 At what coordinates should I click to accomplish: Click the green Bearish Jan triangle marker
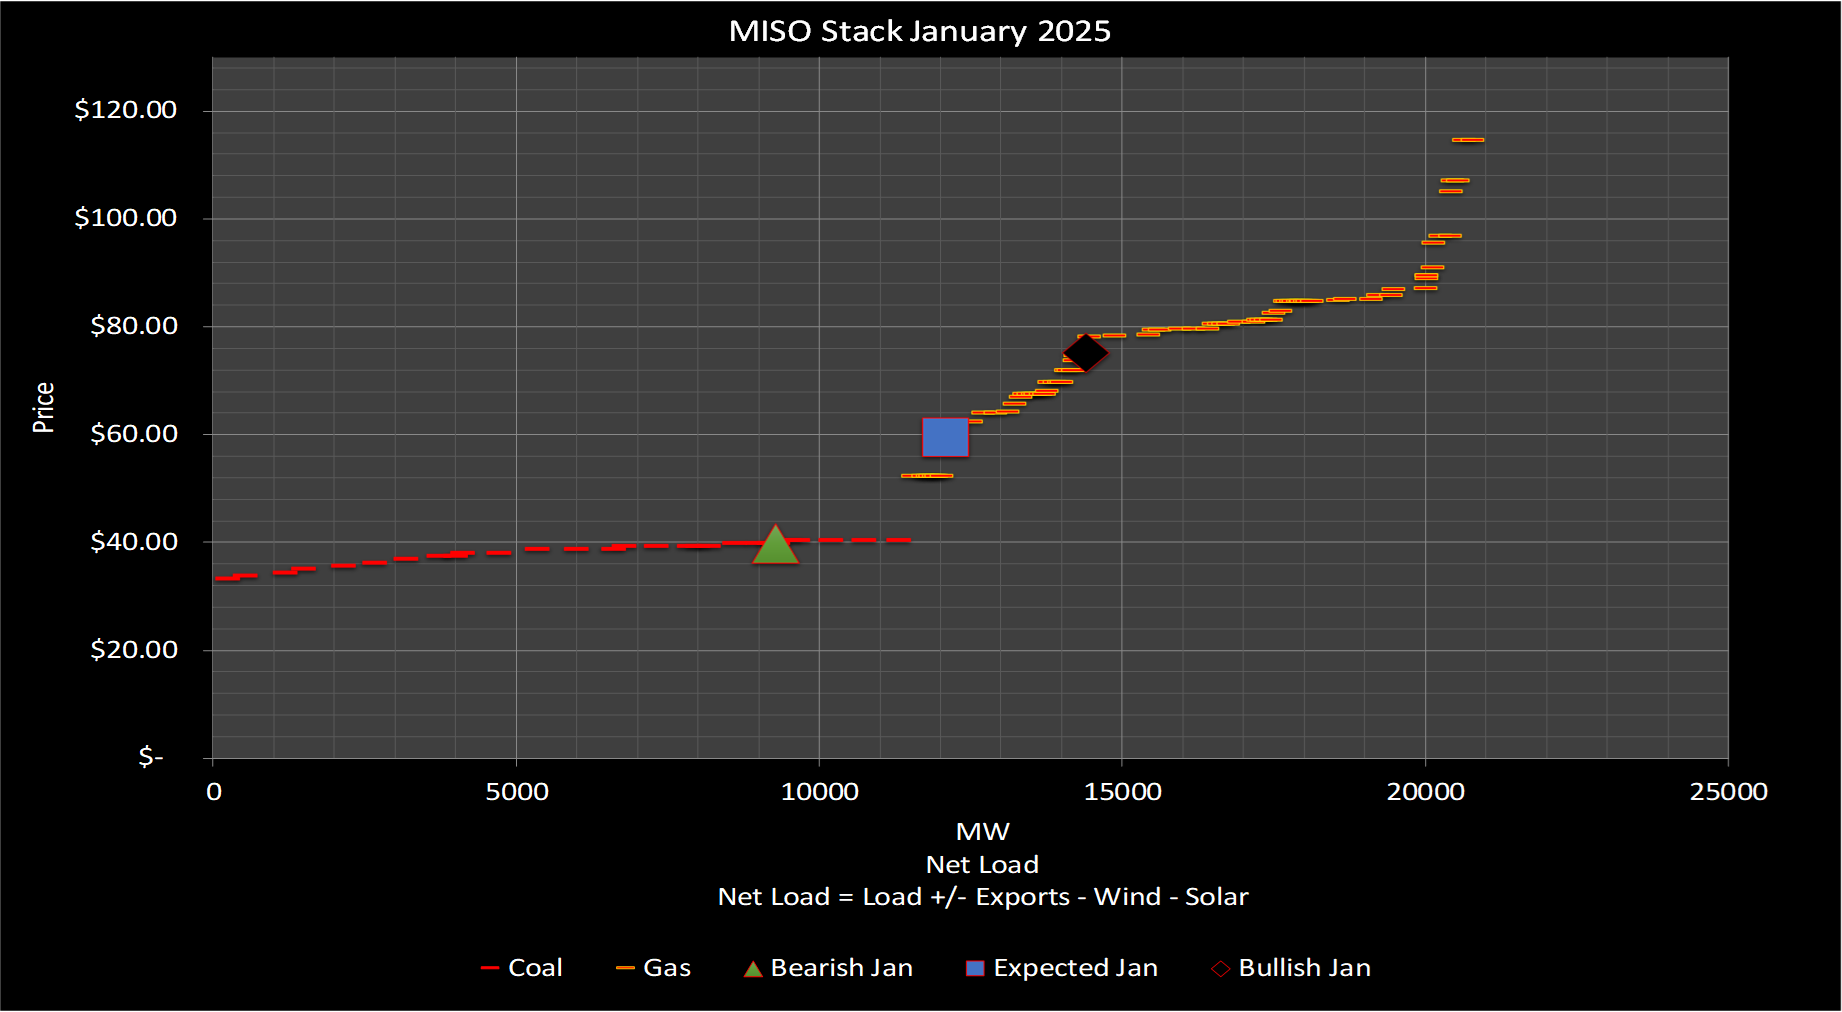[x=775, y=547]
